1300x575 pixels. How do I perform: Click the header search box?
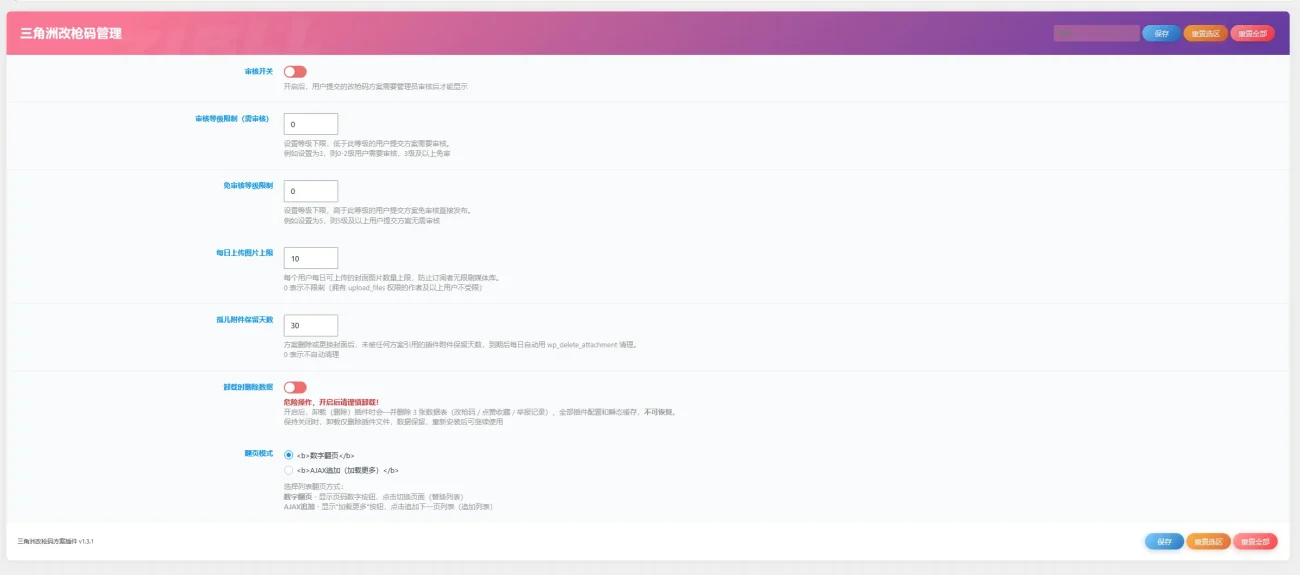coord(1096,33)
